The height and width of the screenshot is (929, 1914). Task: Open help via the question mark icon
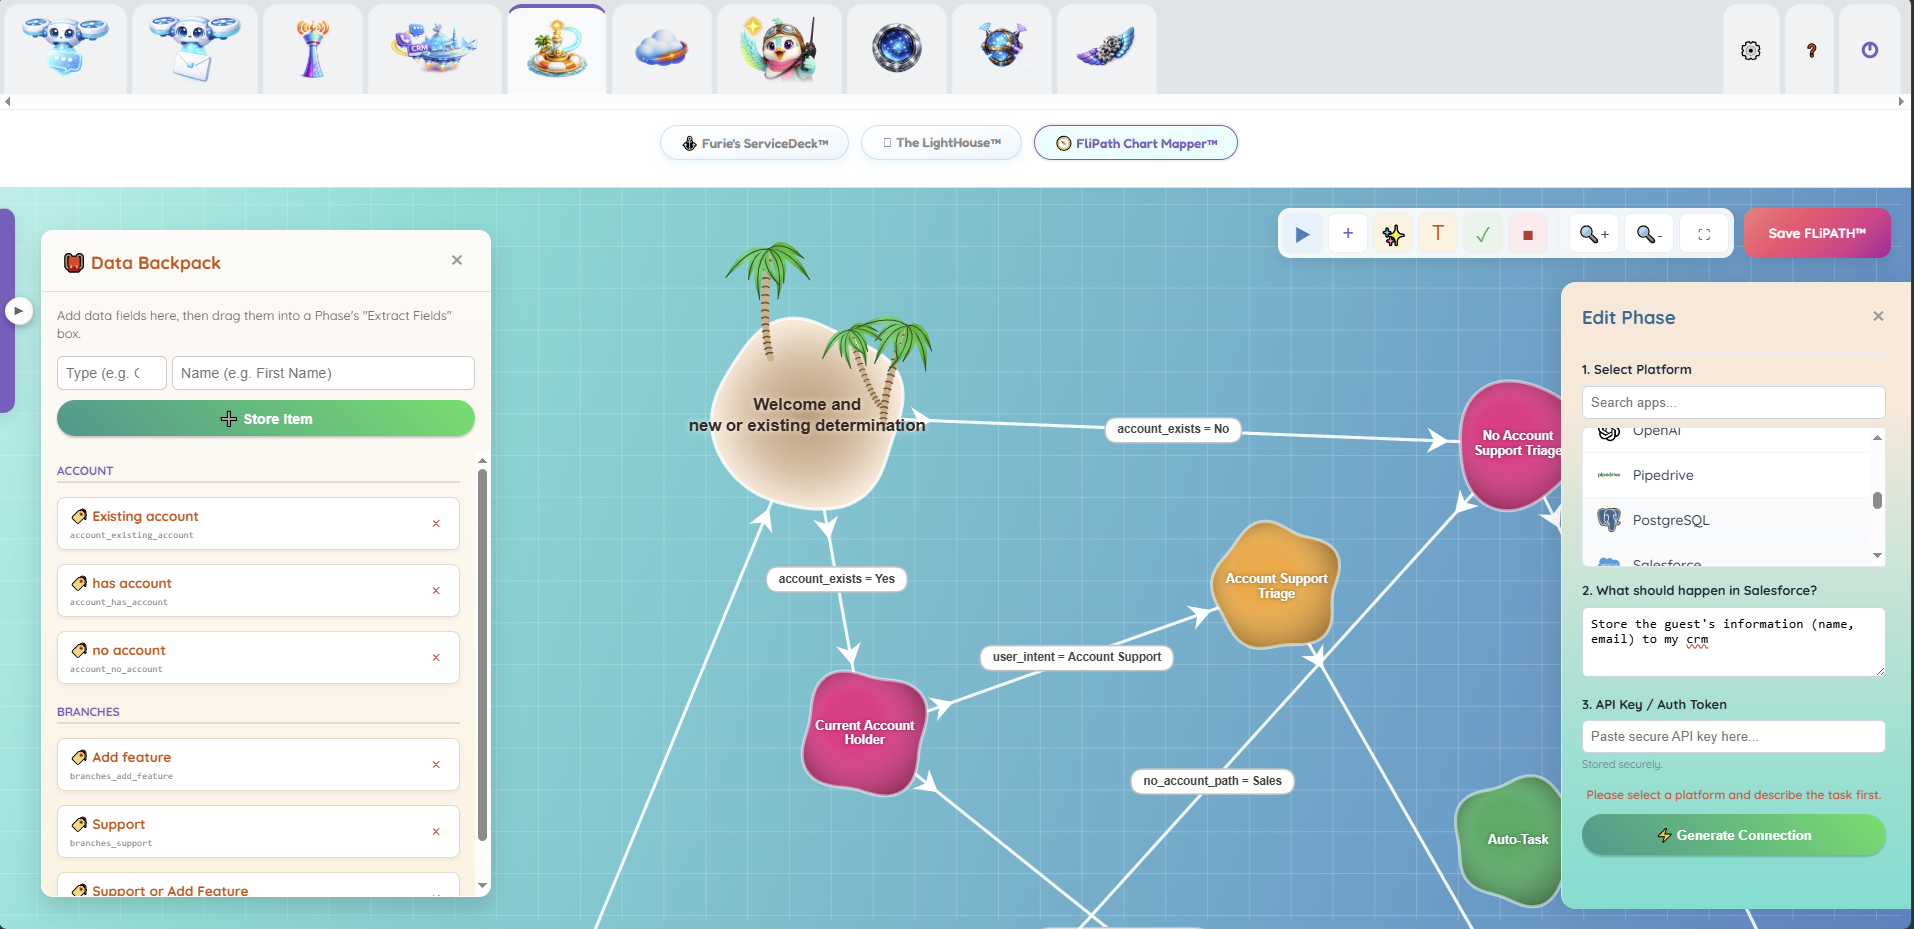click(x=1810, y=49)
